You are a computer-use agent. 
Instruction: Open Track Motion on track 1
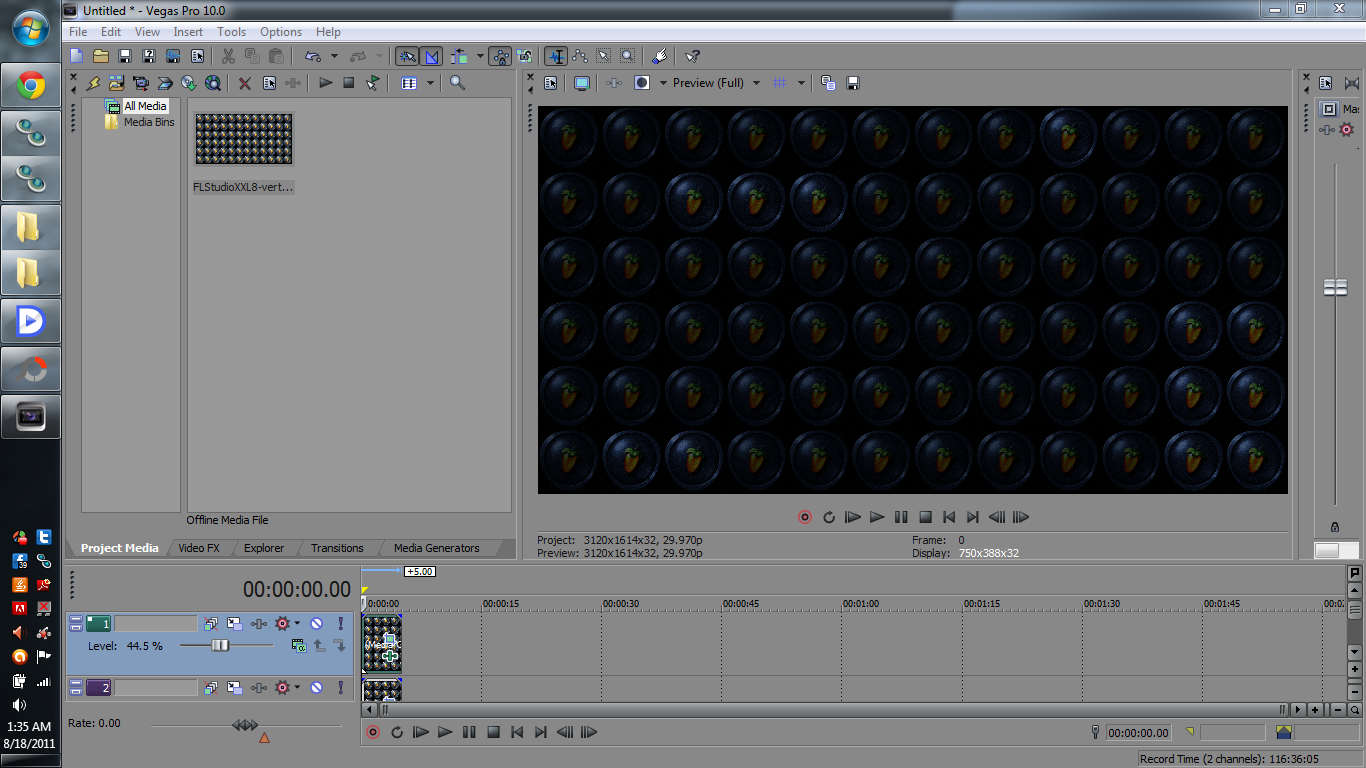pyautogui.click(x=235, y=623)
